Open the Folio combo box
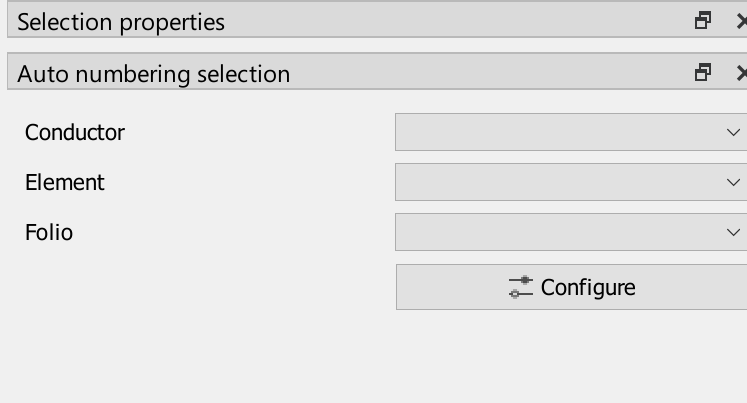The height and width of the screenshot is (403, 747). 560,232
